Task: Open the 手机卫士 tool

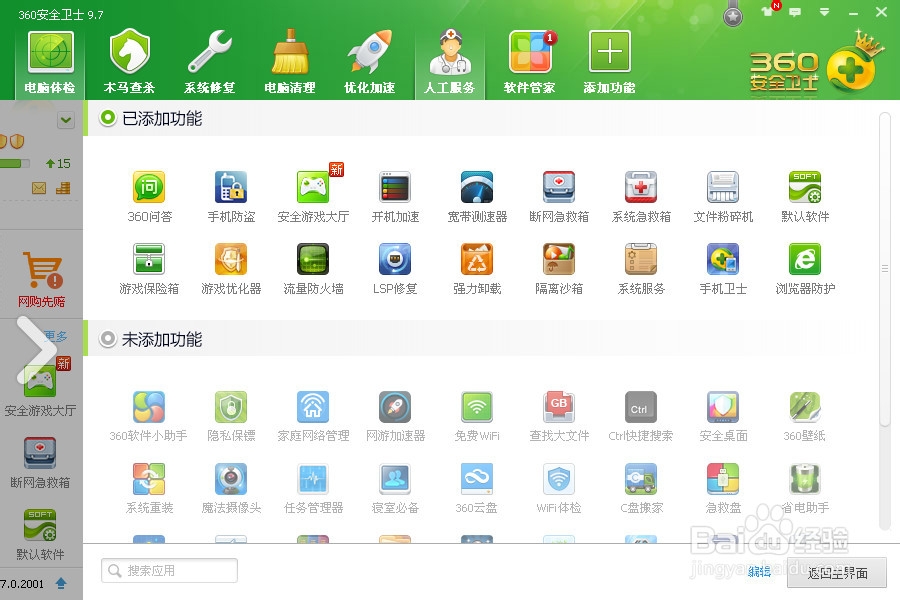Action: point(723,269)
